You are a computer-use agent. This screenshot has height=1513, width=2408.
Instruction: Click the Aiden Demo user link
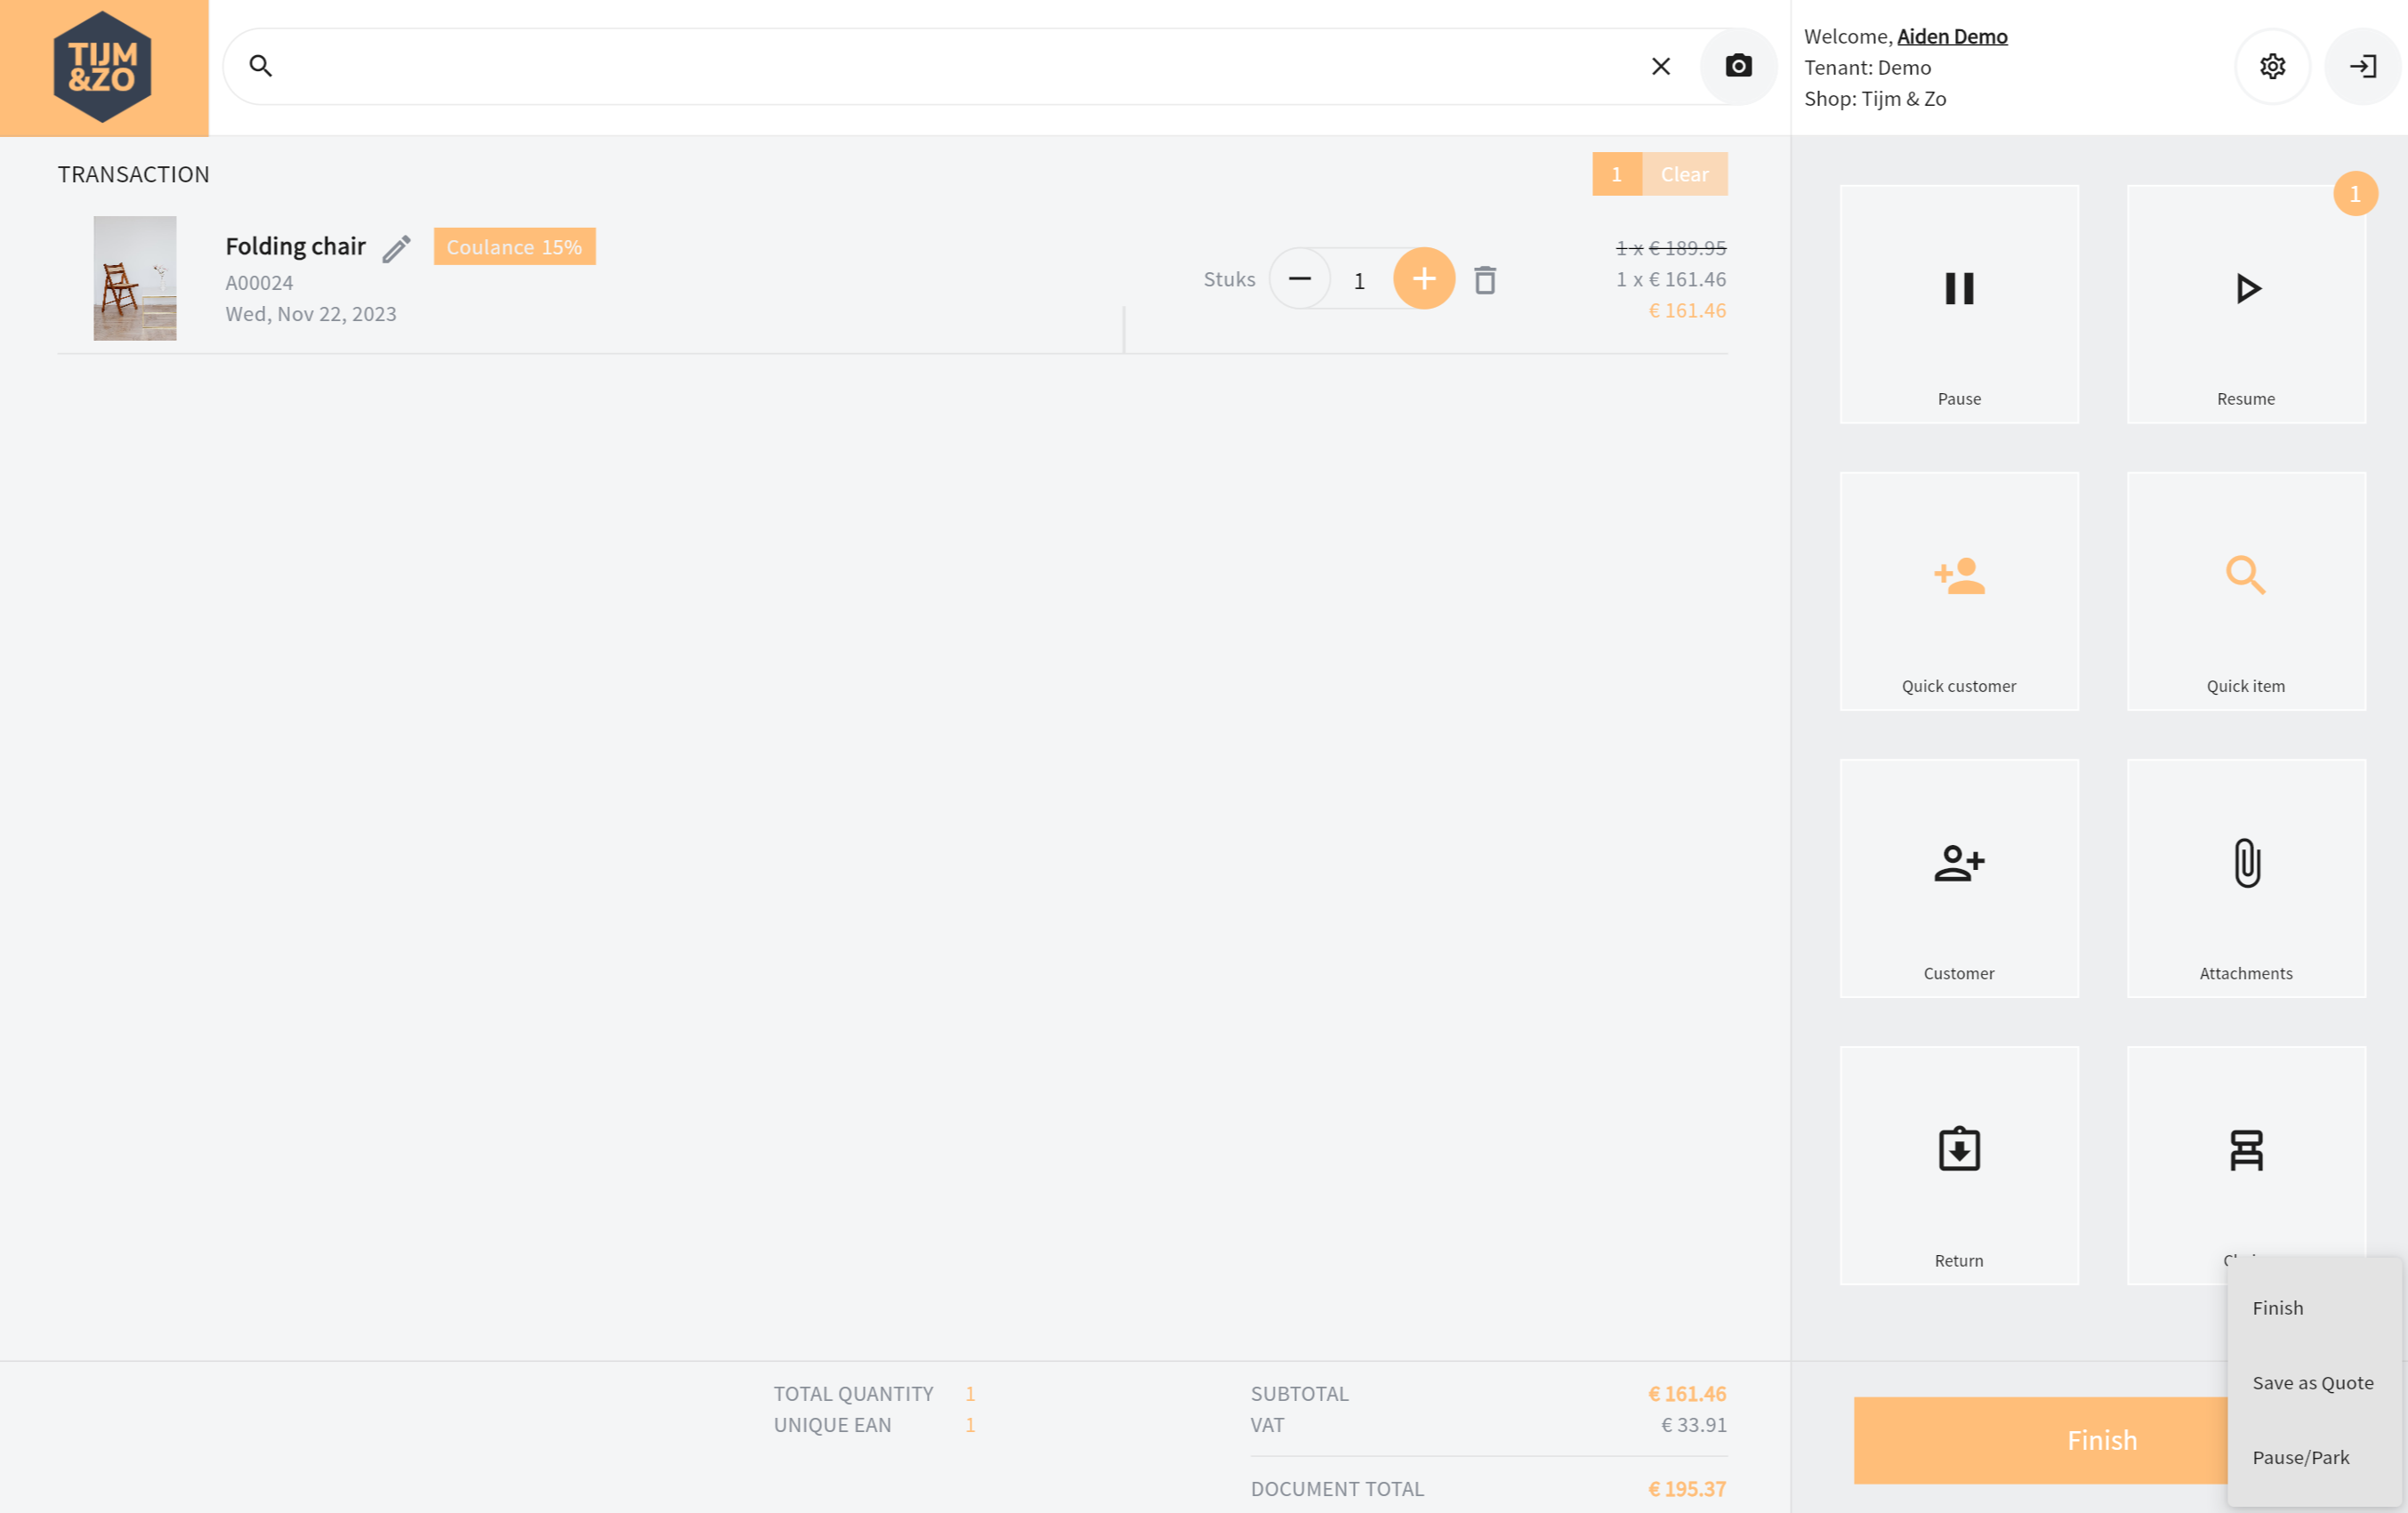(1951, 36)
